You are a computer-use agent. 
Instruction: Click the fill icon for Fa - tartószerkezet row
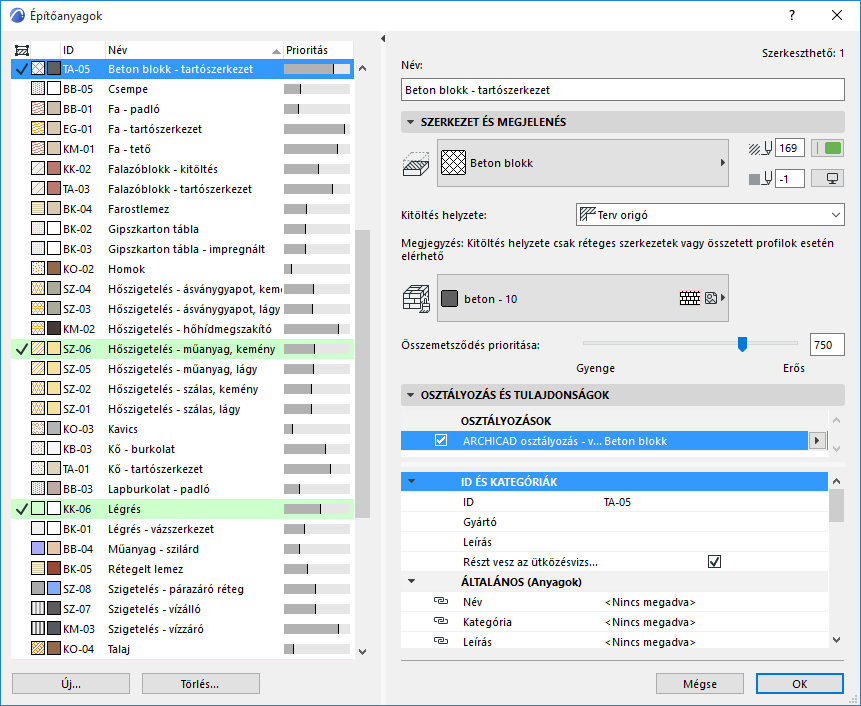pyautogui.click(x=38, y=129)
